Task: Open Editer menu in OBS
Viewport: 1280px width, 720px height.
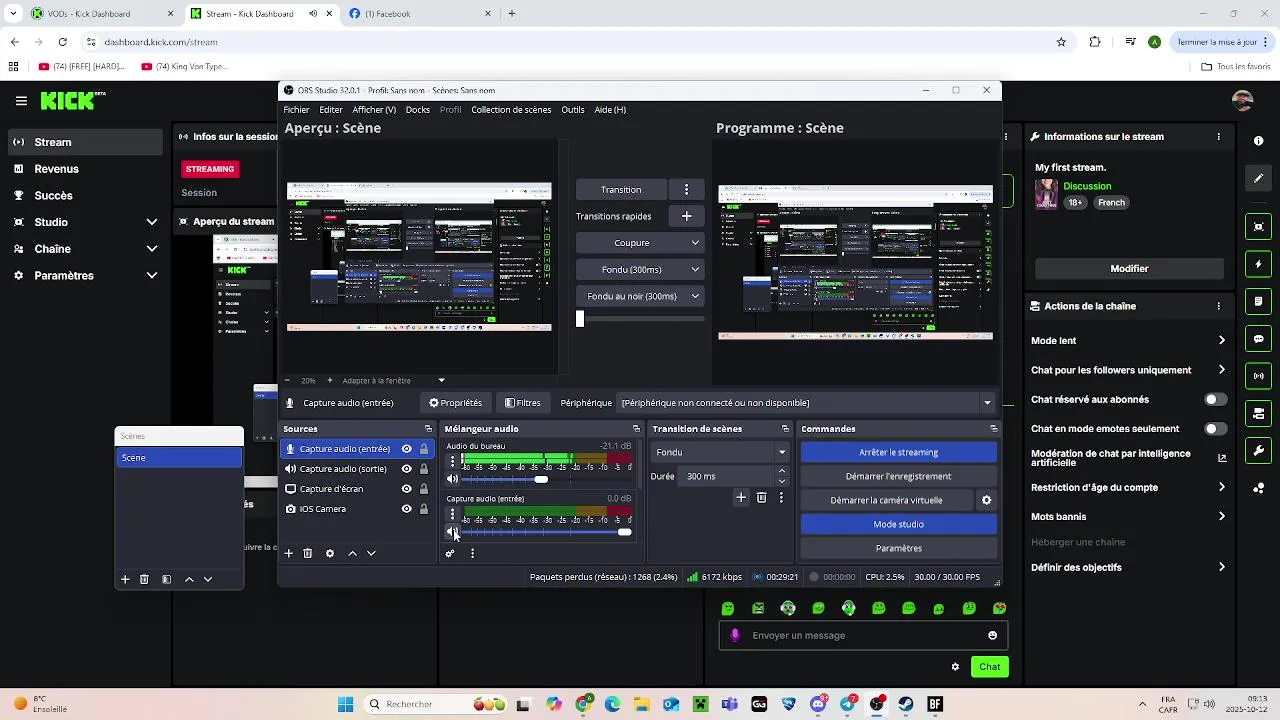Action: (x=331, y=110)
